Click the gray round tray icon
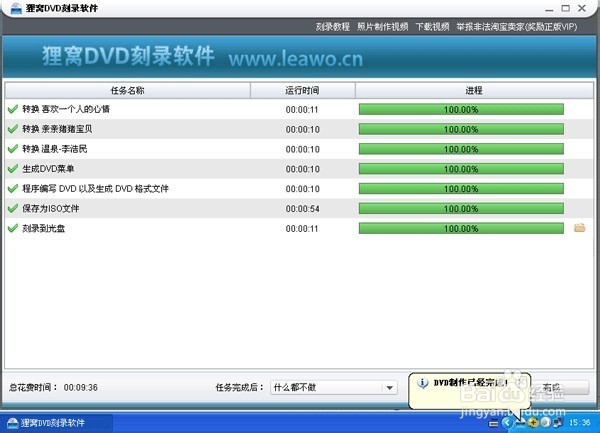This screenshot has width=600, height=433. tap(545, 422)
